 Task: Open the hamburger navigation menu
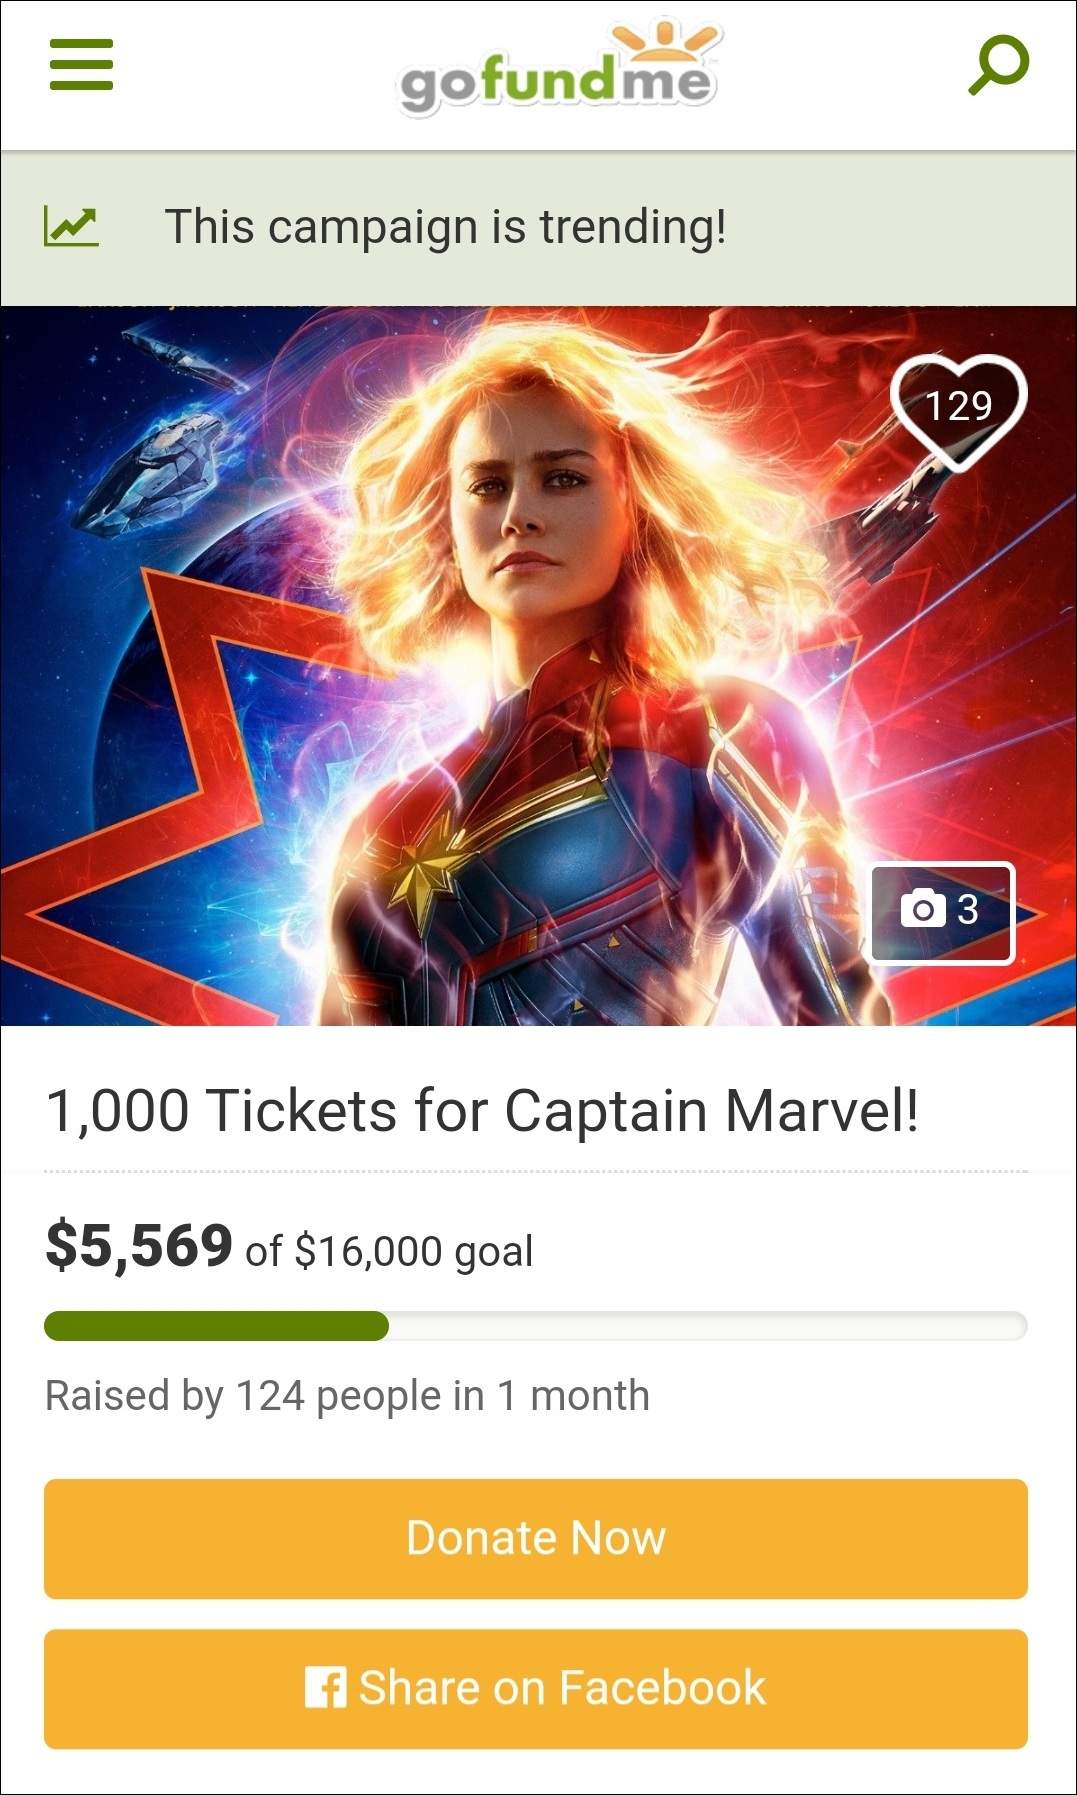(81, 65)
